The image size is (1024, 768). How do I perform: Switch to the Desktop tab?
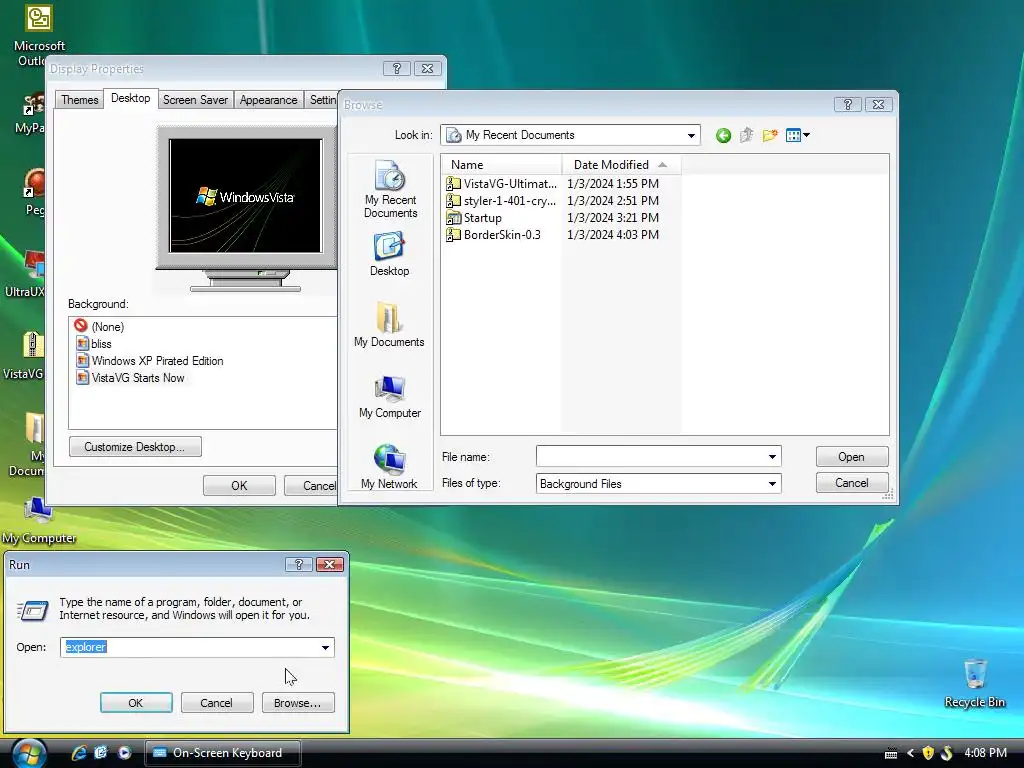pos(131,98)
